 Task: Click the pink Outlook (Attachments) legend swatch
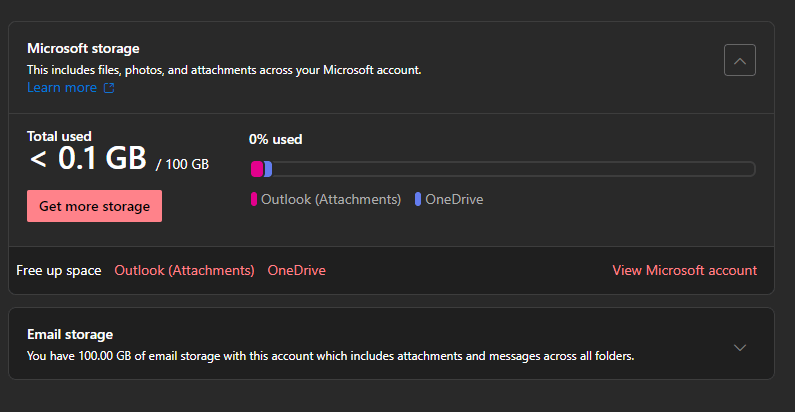[254, 199]
